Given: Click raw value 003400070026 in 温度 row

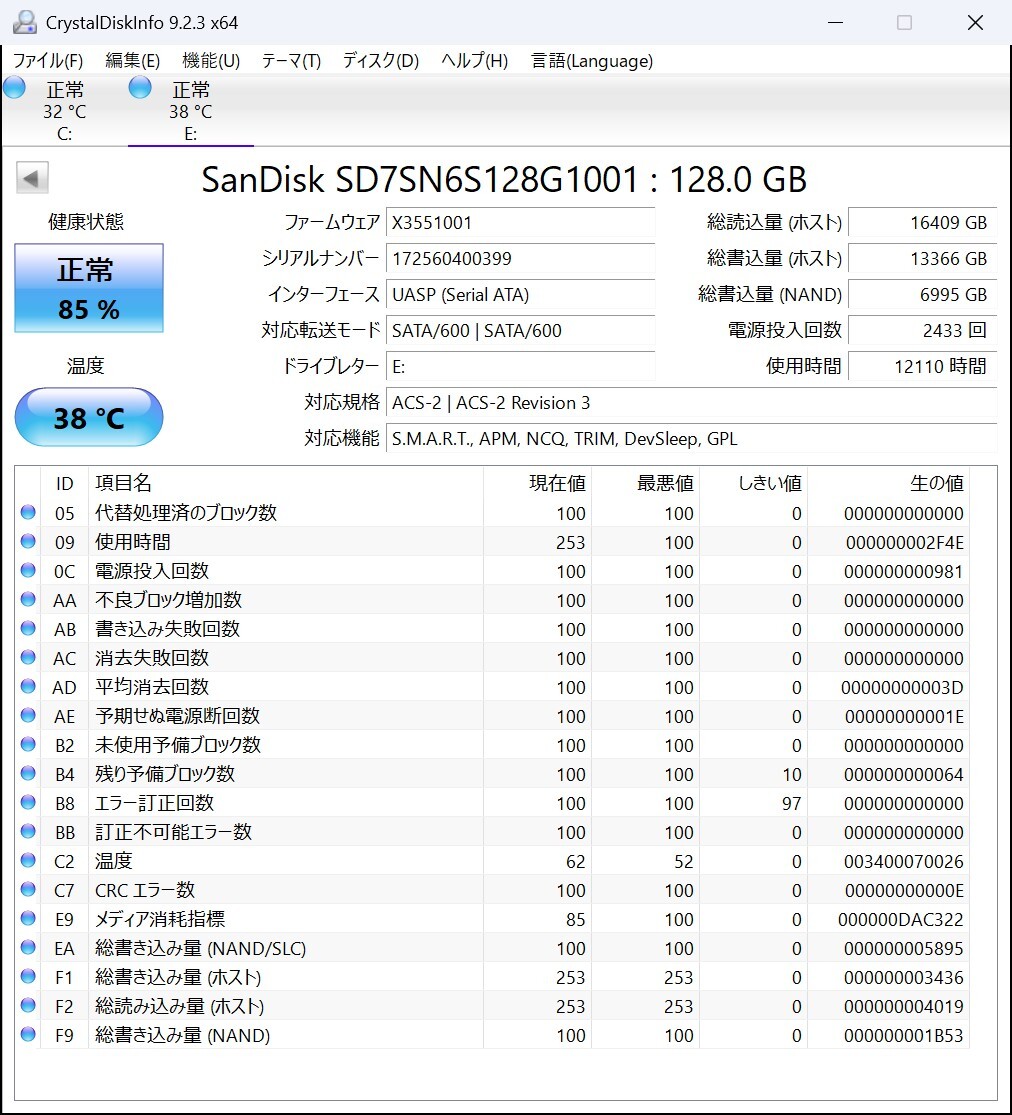Looking at the screenshot, I should tap(903, 861).
